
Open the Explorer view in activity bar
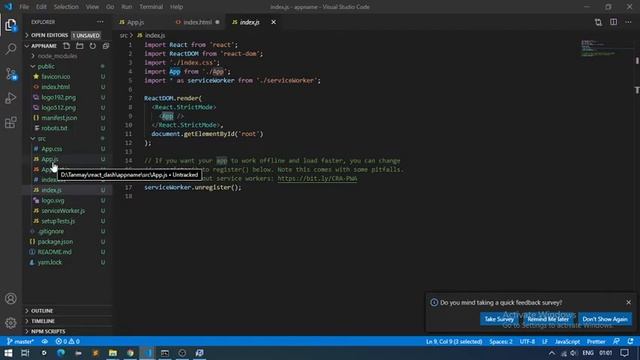pyautogui.click(x=11, y=25)
